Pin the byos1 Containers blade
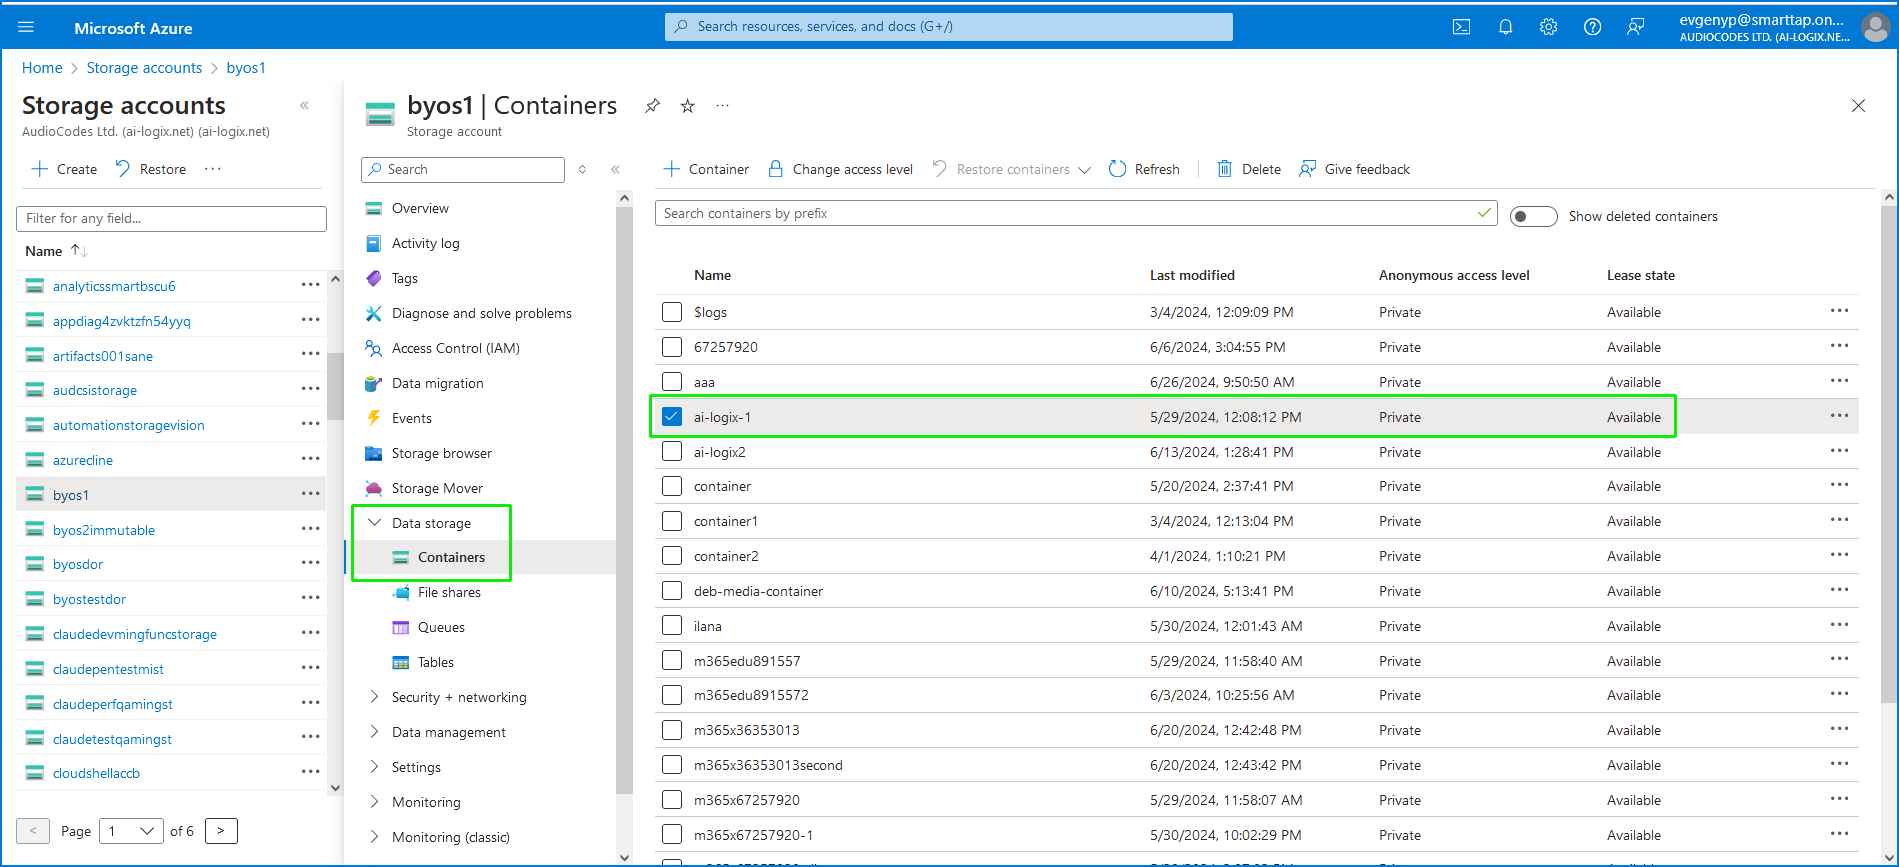 652,105
